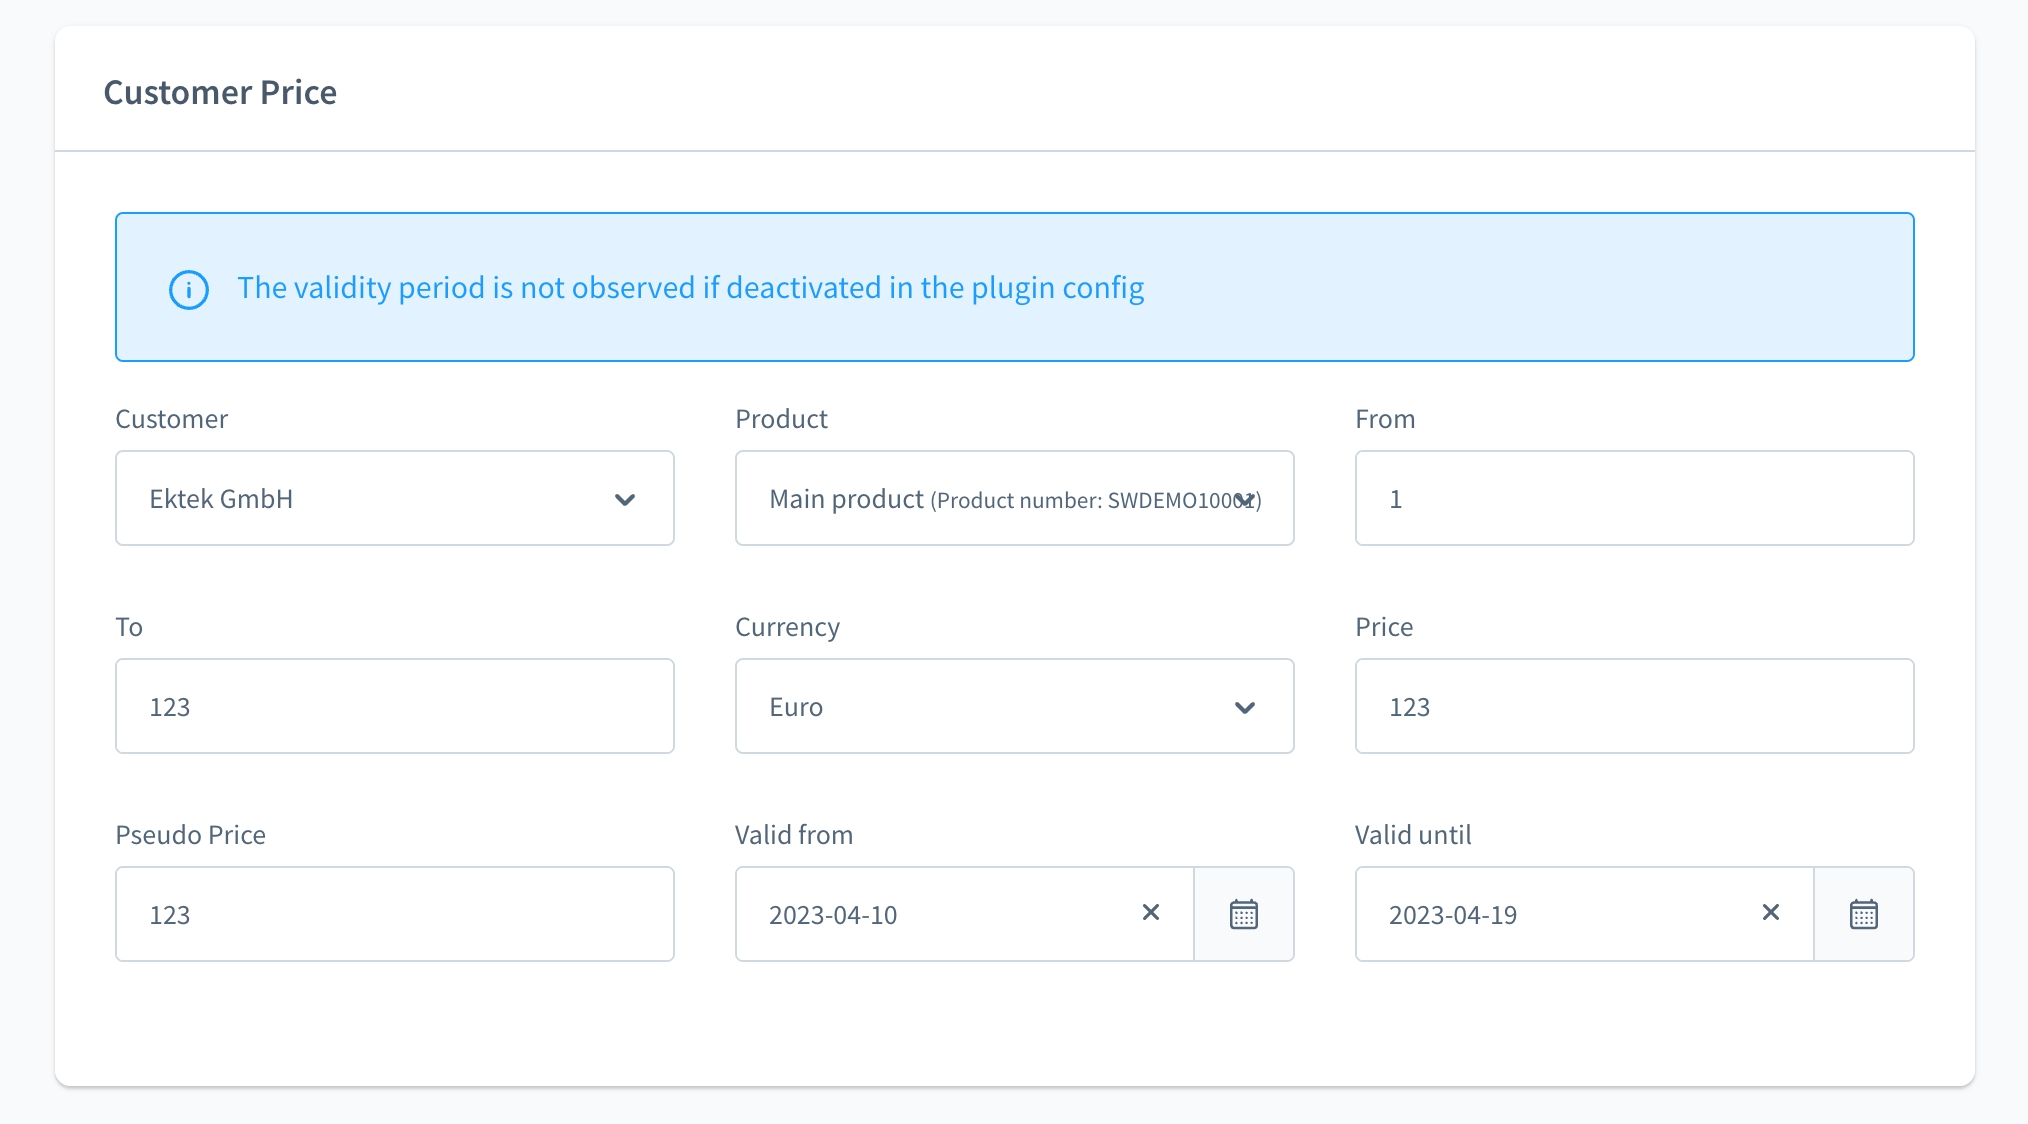The width and height of the screenshot is (2028, 1124).
Task: Clear the Valid from date
Action: (1151, 912)
